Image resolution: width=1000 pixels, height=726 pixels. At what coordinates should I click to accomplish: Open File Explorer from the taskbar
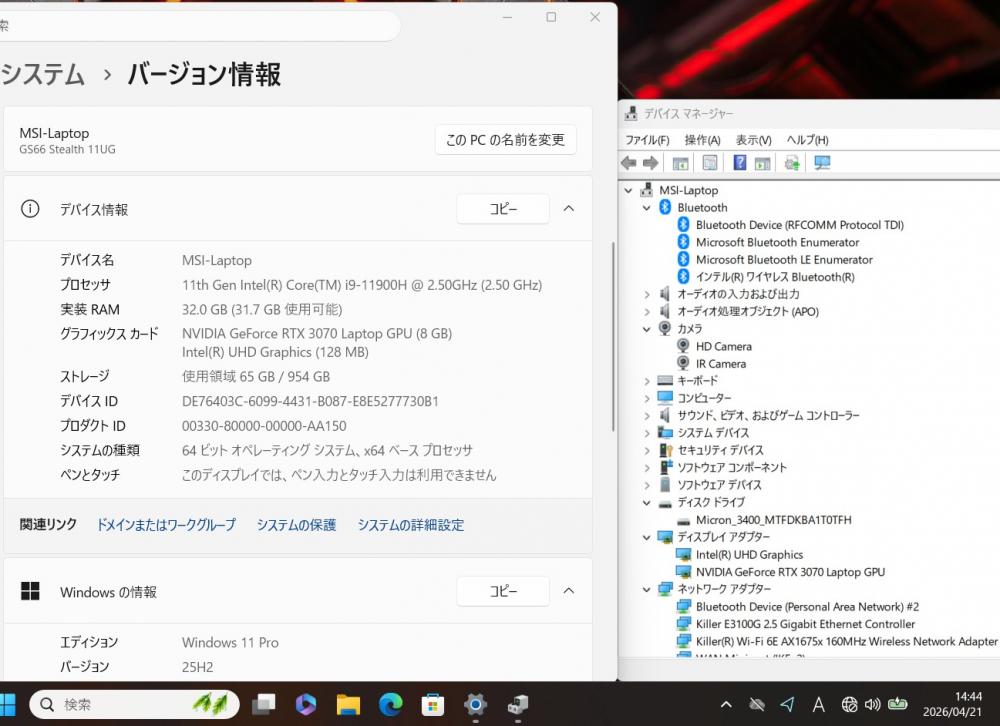tap(348, 704)
